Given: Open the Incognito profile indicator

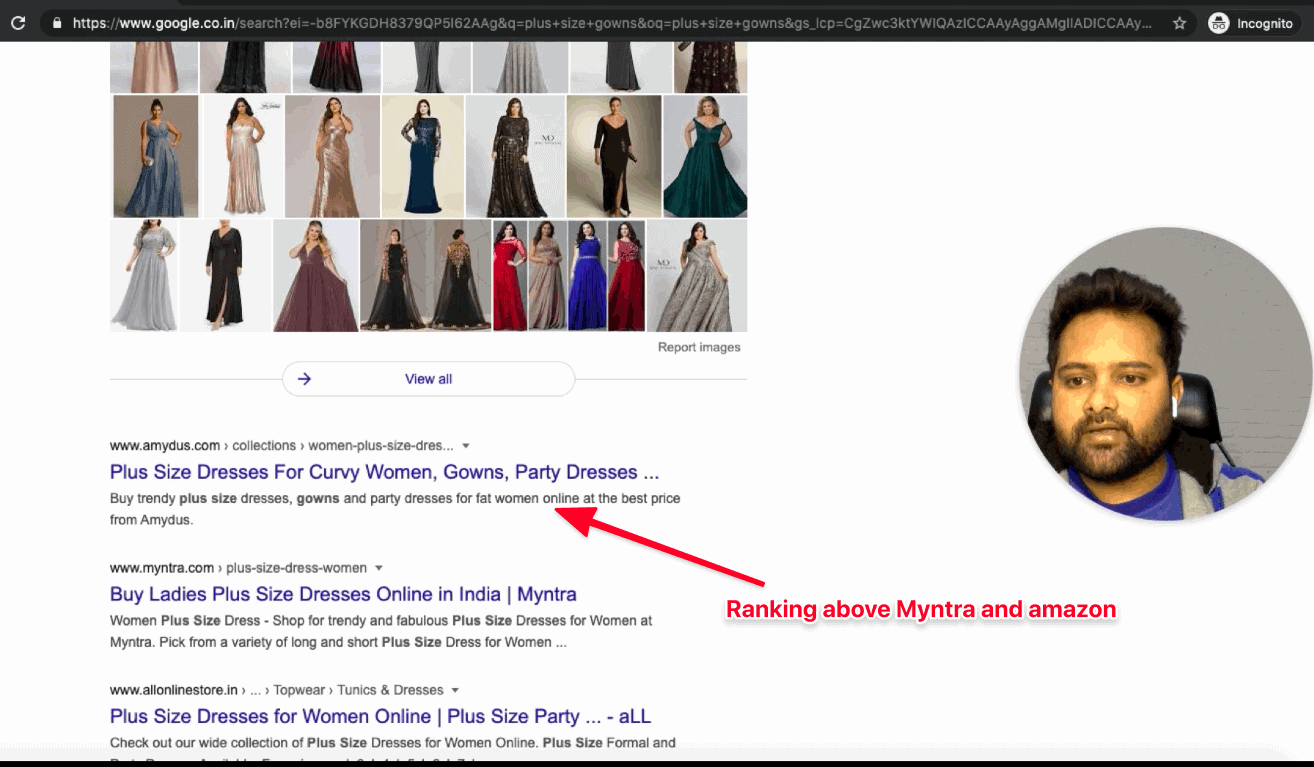Looking at the screenshot, I should (1253, 23).
